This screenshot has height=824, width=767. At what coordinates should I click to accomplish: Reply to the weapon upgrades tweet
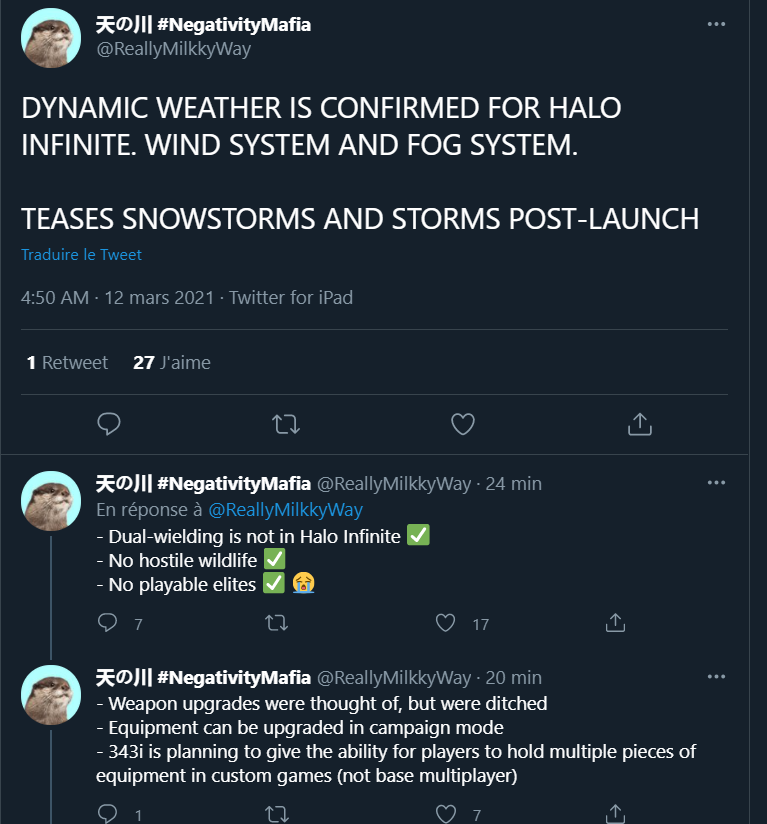click(x=109, y=814)
